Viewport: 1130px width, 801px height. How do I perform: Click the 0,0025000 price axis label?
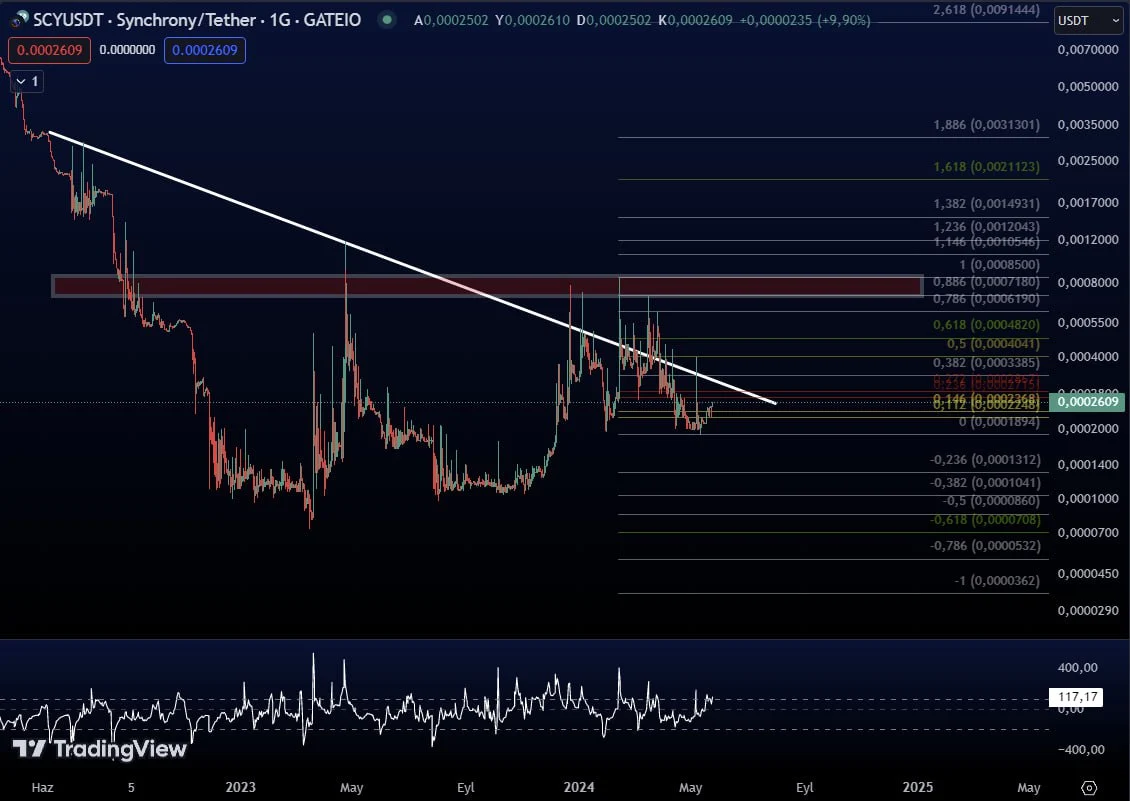pyautogui.click(x=1088, y=161)
